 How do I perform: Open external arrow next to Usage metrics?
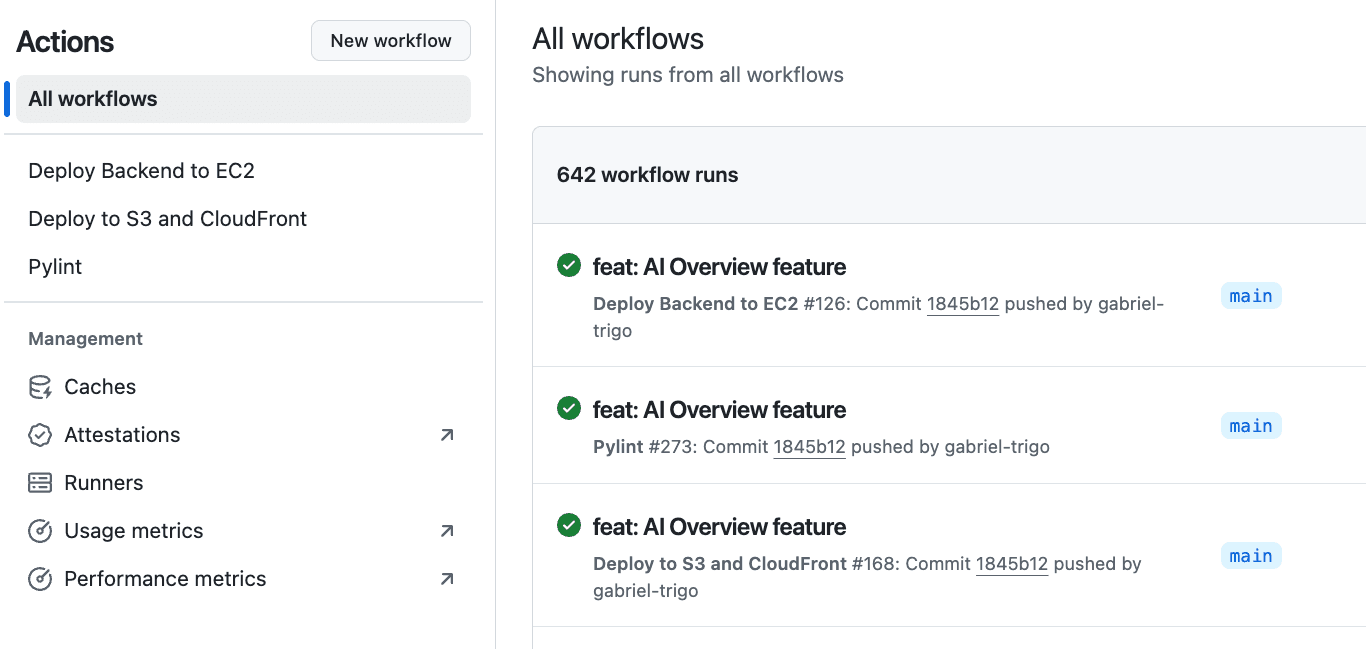click(447, 531)
